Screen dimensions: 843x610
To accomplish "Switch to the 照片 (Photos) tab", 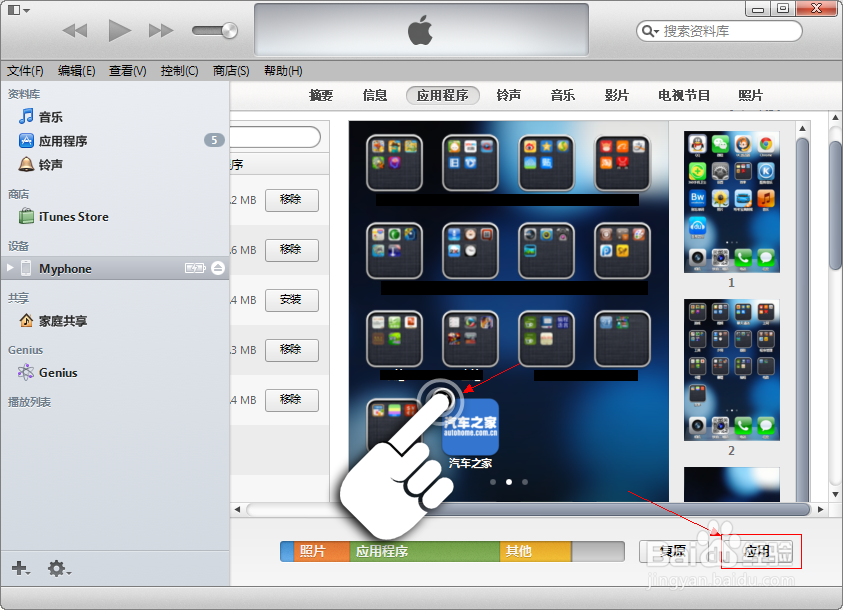I will tap(751, 96).
